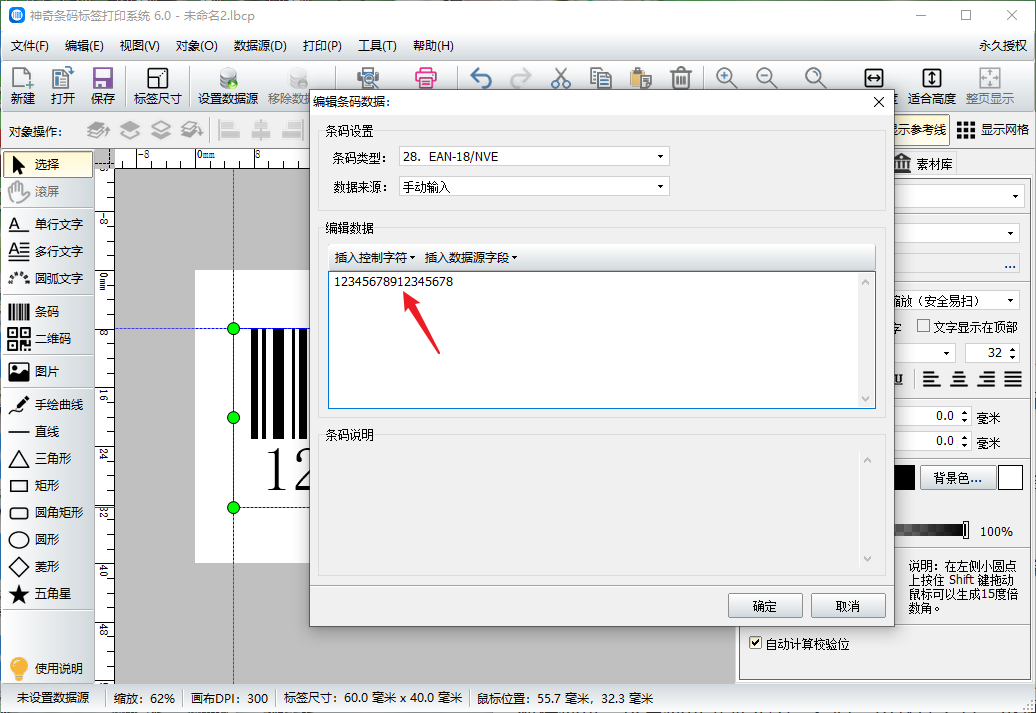Choose the 五角星 star shape tool
Image resolution: width=1036 pixels, height=713 pixels.
click(x=47, y=594)
